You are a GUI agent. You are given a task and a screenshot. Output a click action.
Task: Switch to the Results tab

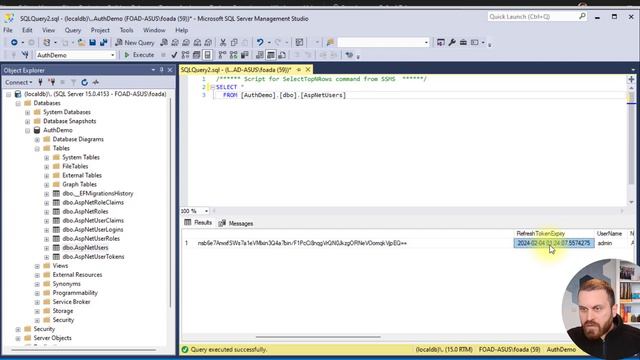pos(198,222)
